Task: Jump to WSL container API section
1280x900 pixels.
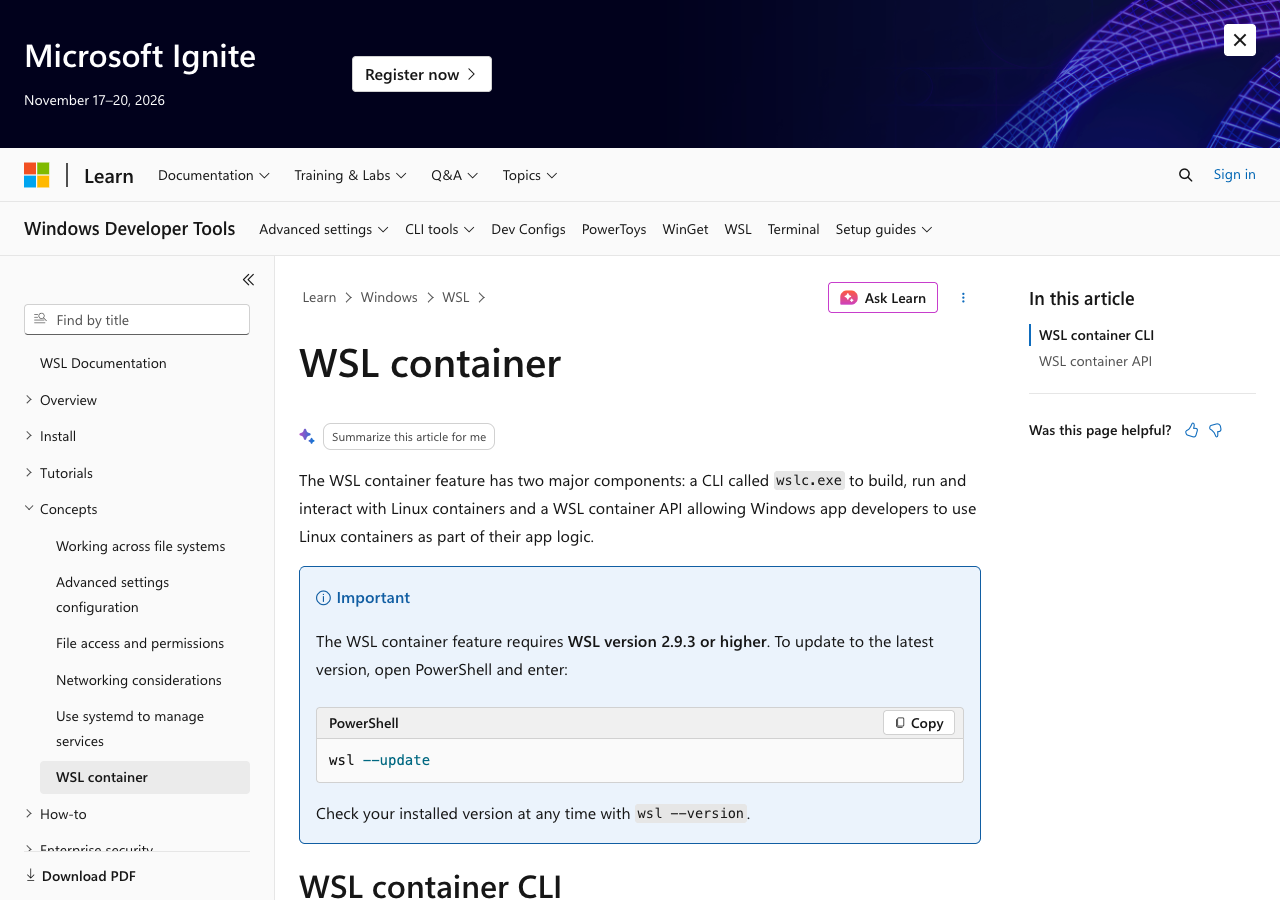Action: 1095,361
